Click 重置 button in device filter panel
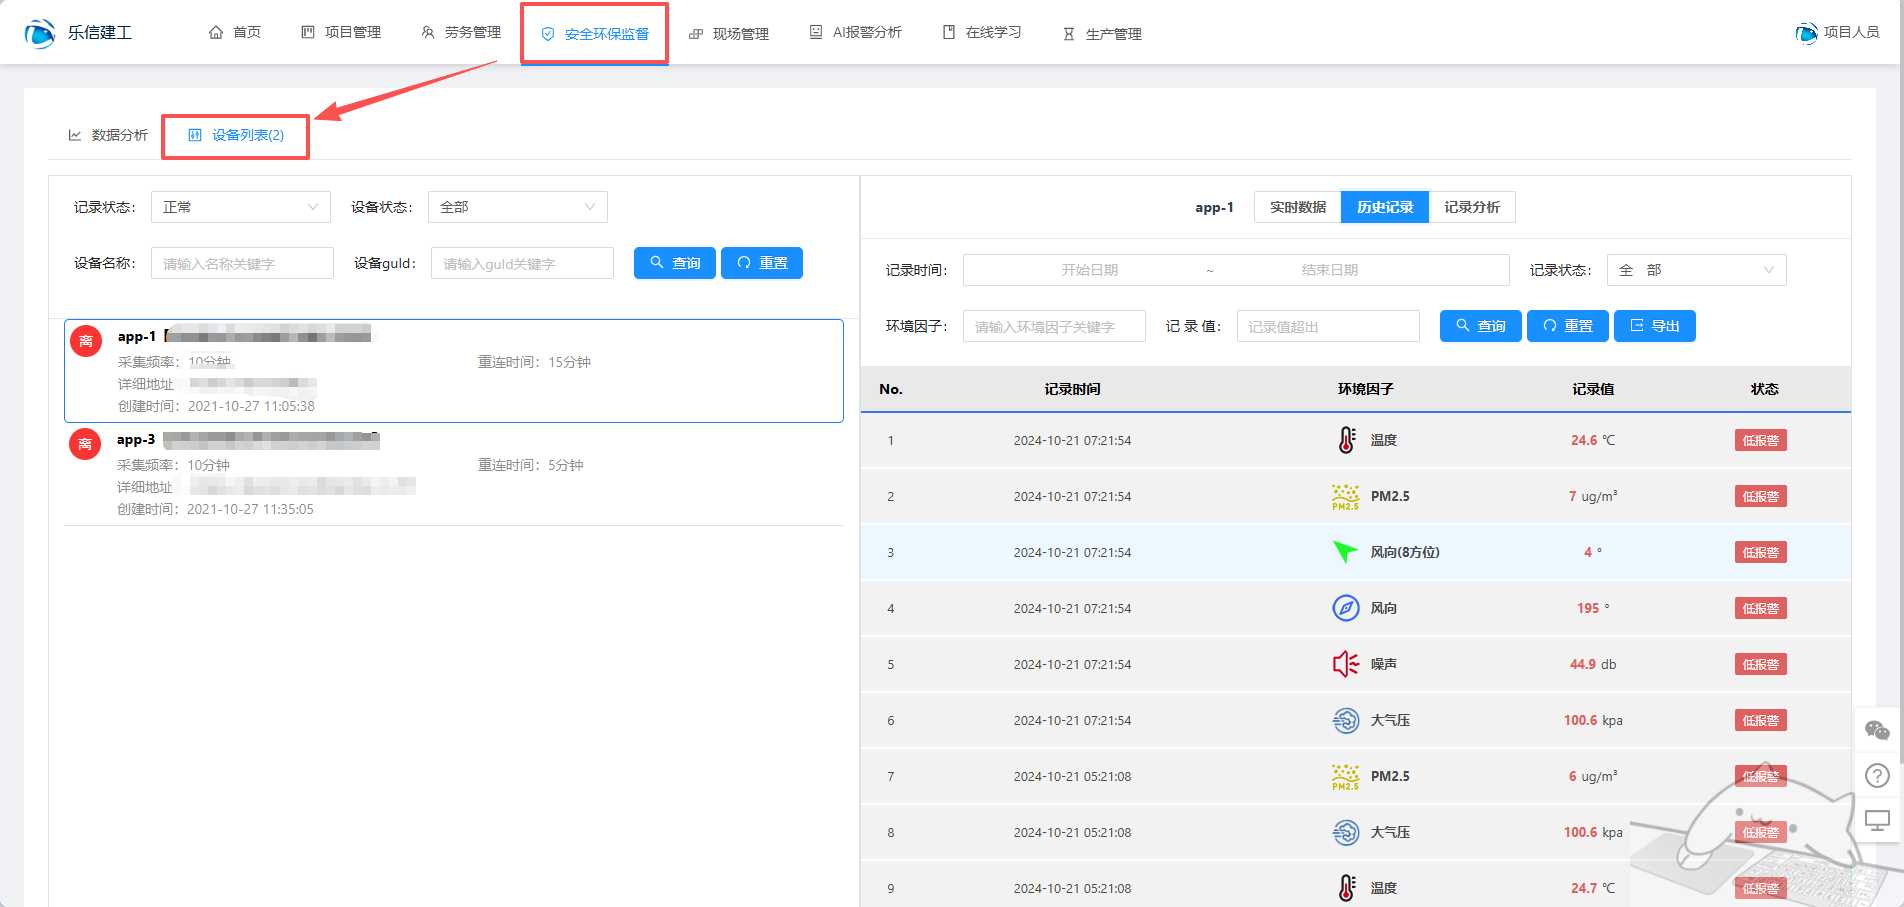 (761, 263)
